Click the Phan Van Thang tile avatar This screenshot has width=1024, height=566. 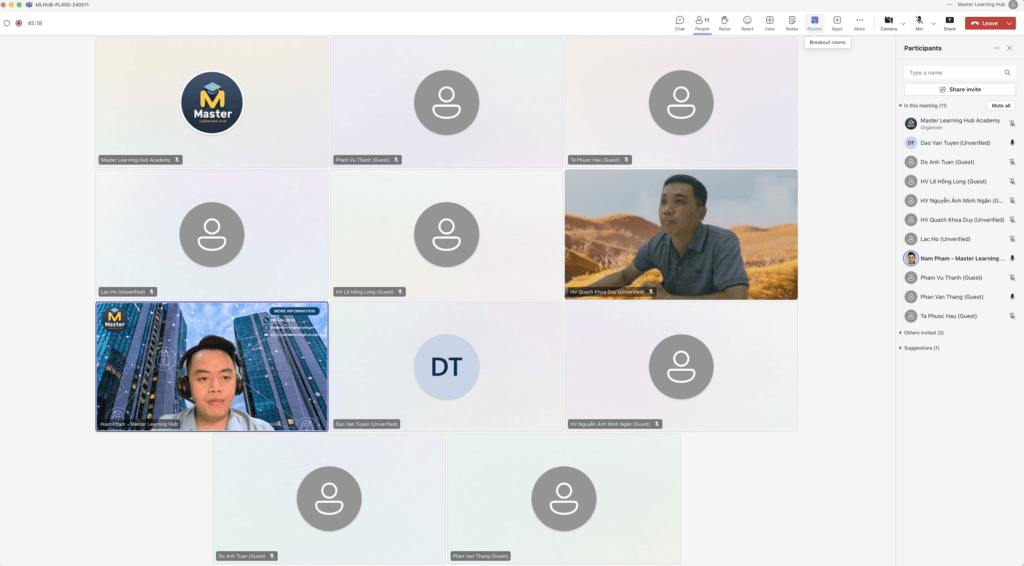click(564, 499)
